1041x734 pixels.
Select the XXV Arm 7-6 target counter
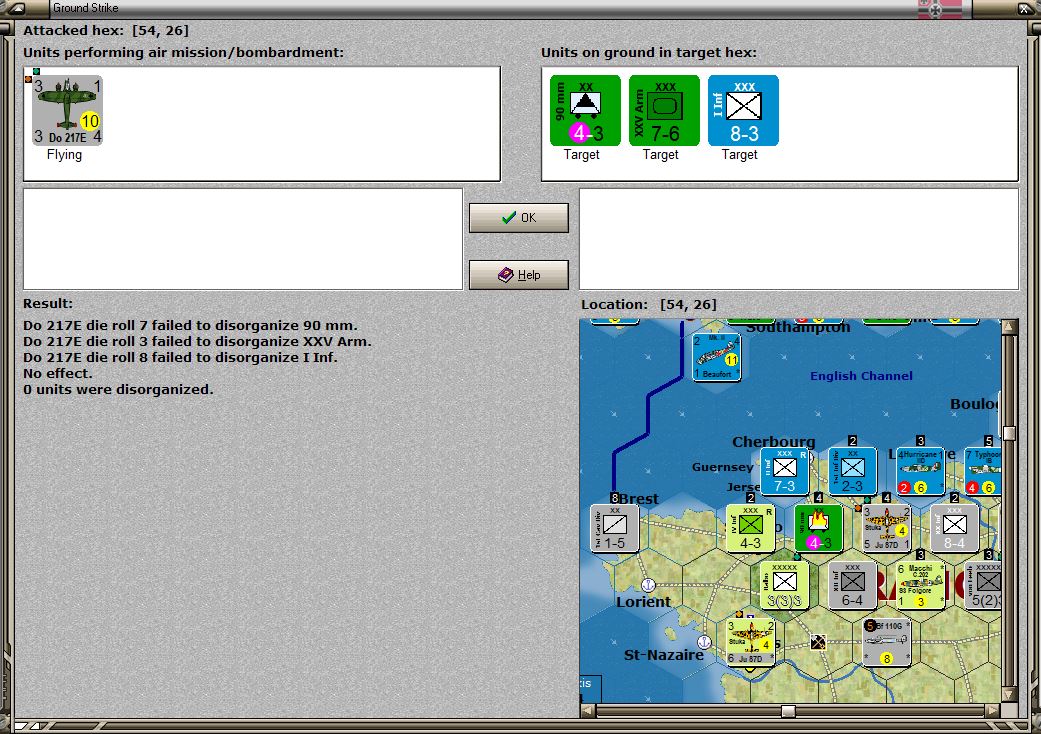tap(664, 110)
